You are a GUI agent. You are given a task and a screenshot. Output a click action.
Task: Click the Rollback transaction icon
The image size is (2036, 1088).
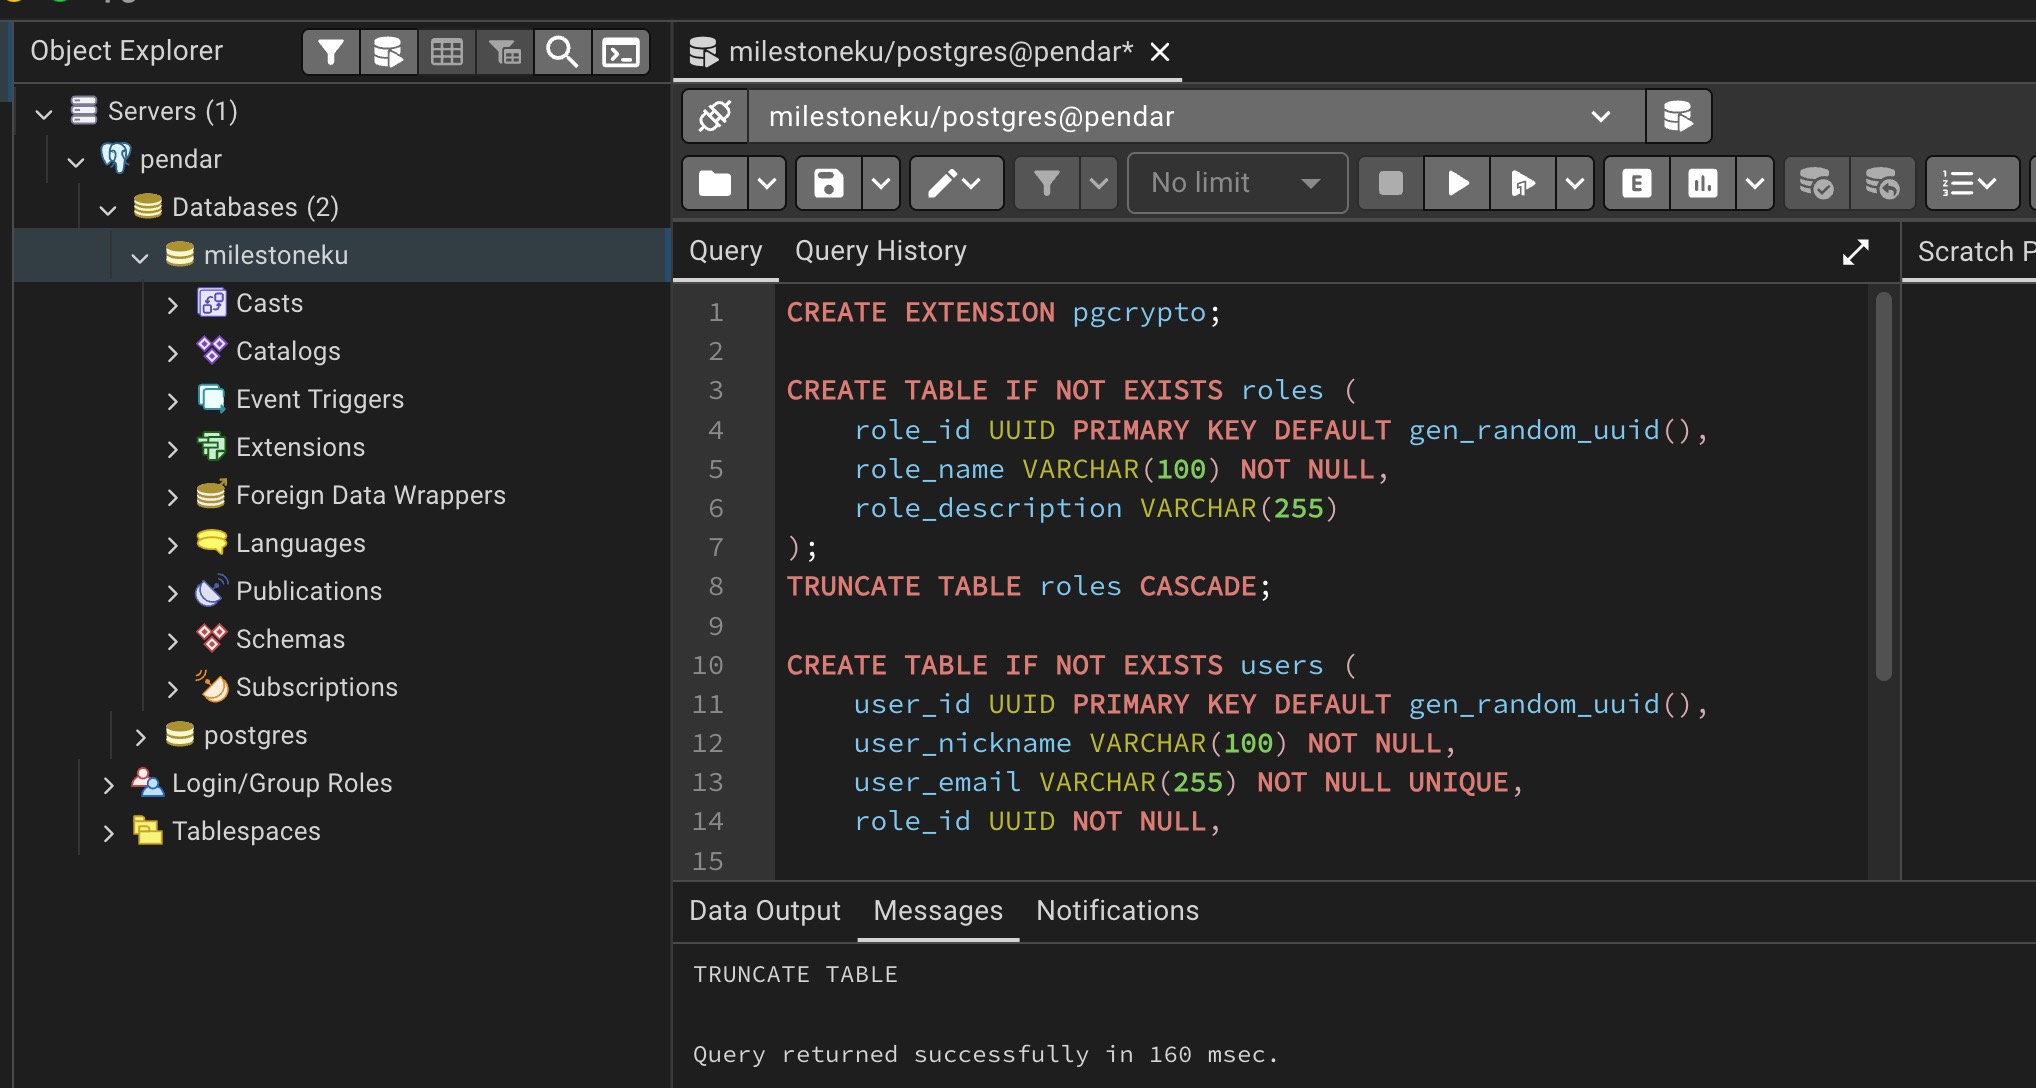[1882, 183]
